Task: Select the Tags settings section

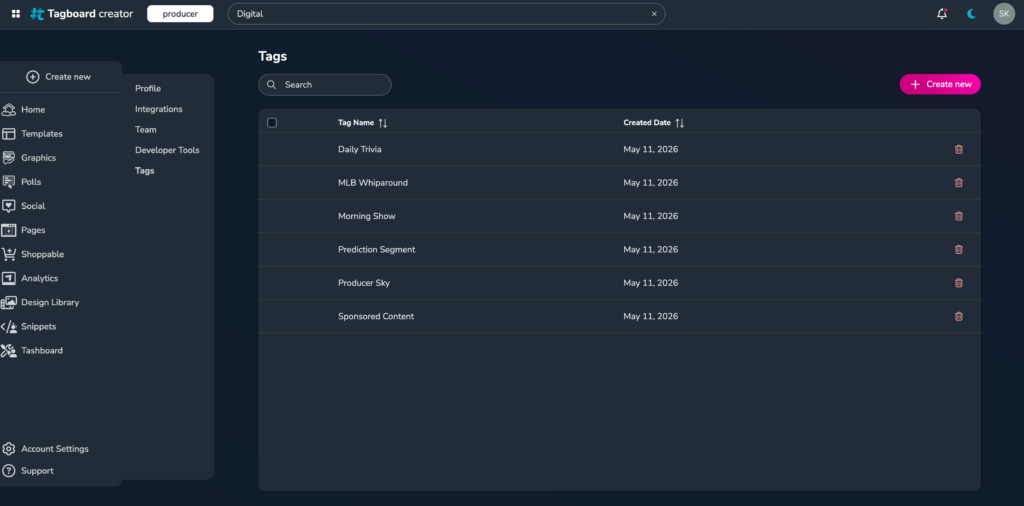Action: coord(145,171)
